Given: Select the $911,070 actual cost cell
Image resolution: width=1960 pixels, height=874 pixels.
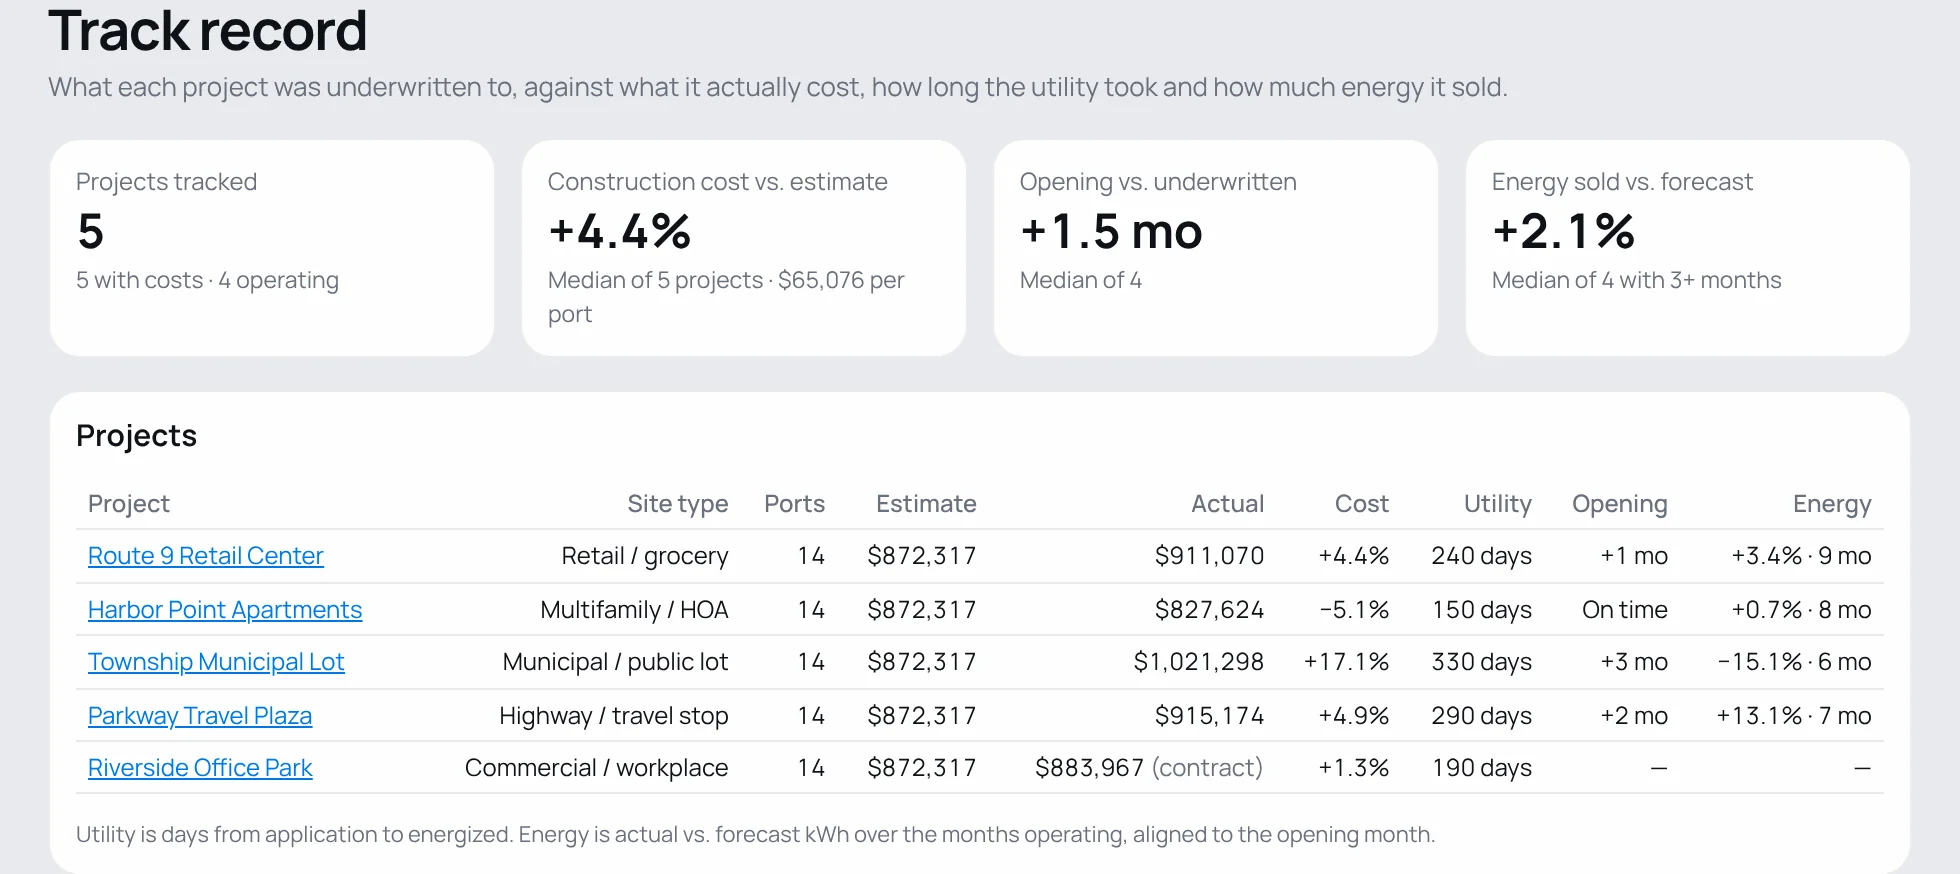Looking at the screenshot, I should click(1209, 556).
